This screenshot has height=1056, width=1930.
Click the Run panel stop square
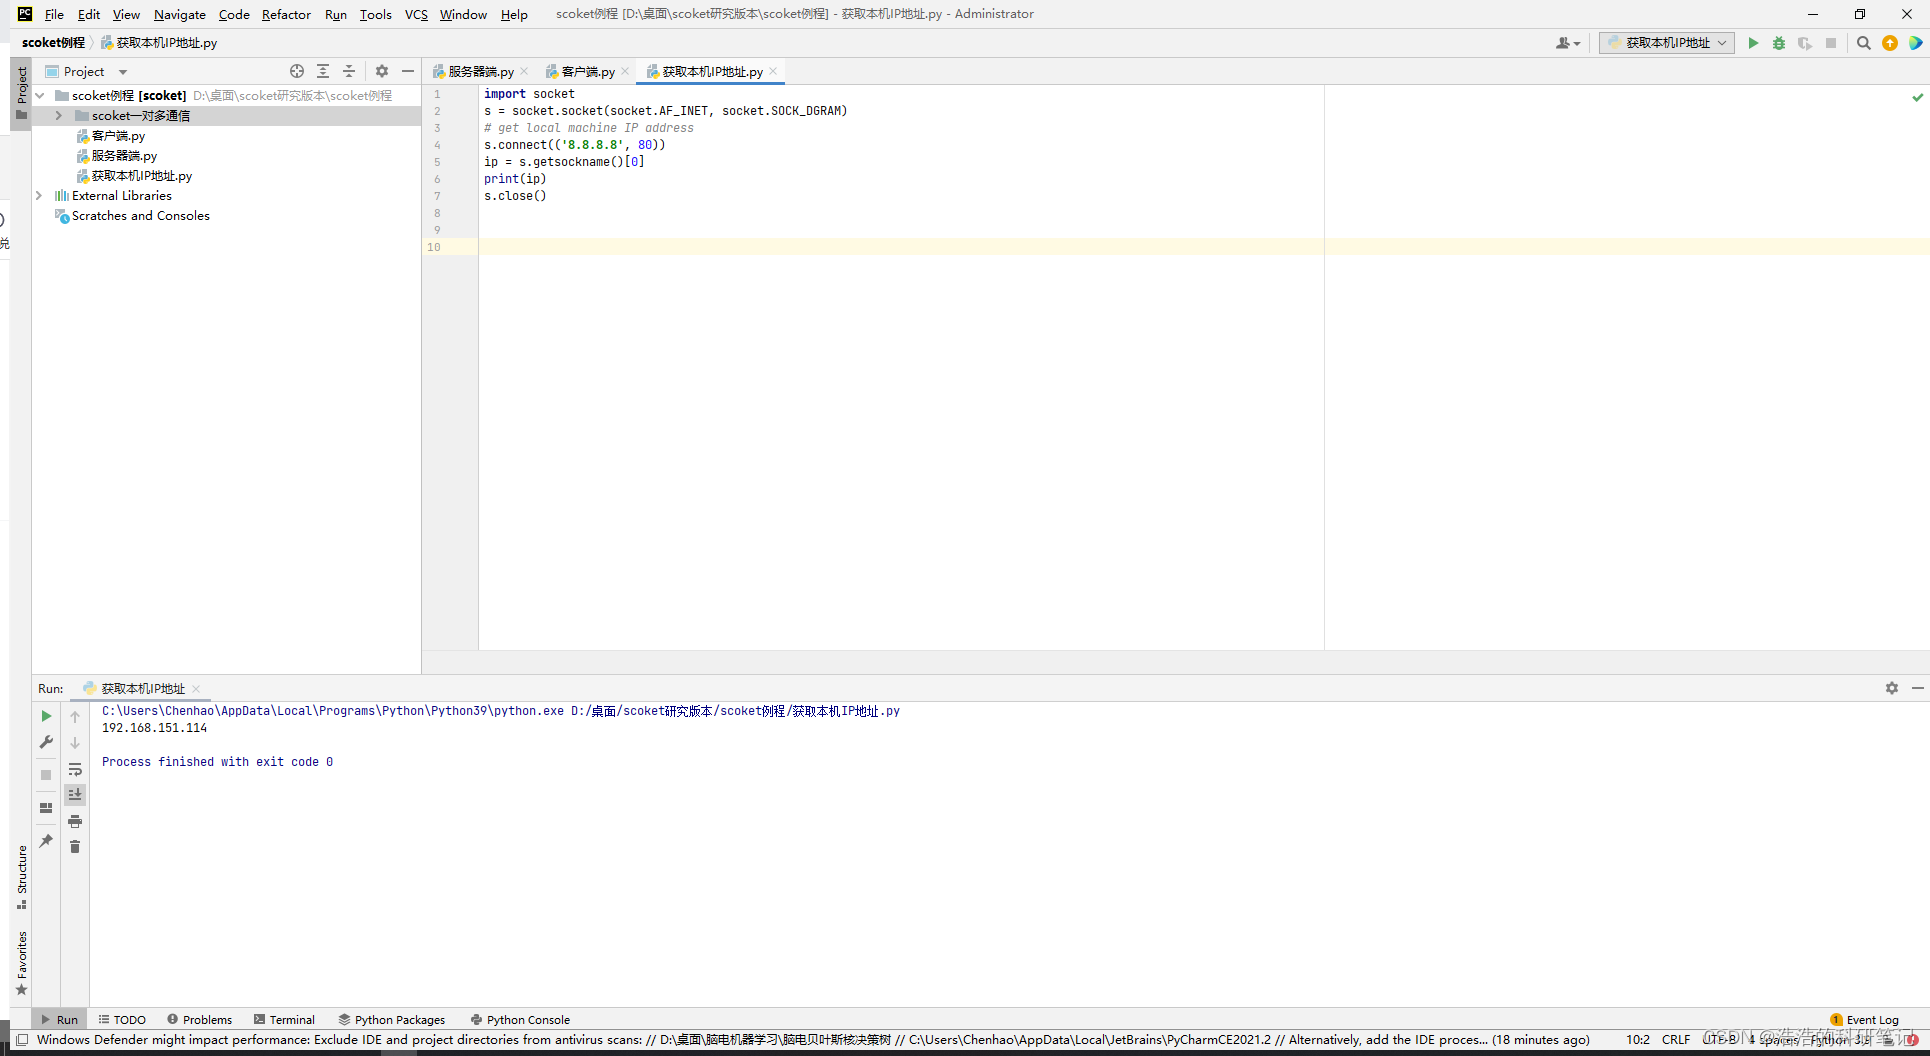click(46, 775)
